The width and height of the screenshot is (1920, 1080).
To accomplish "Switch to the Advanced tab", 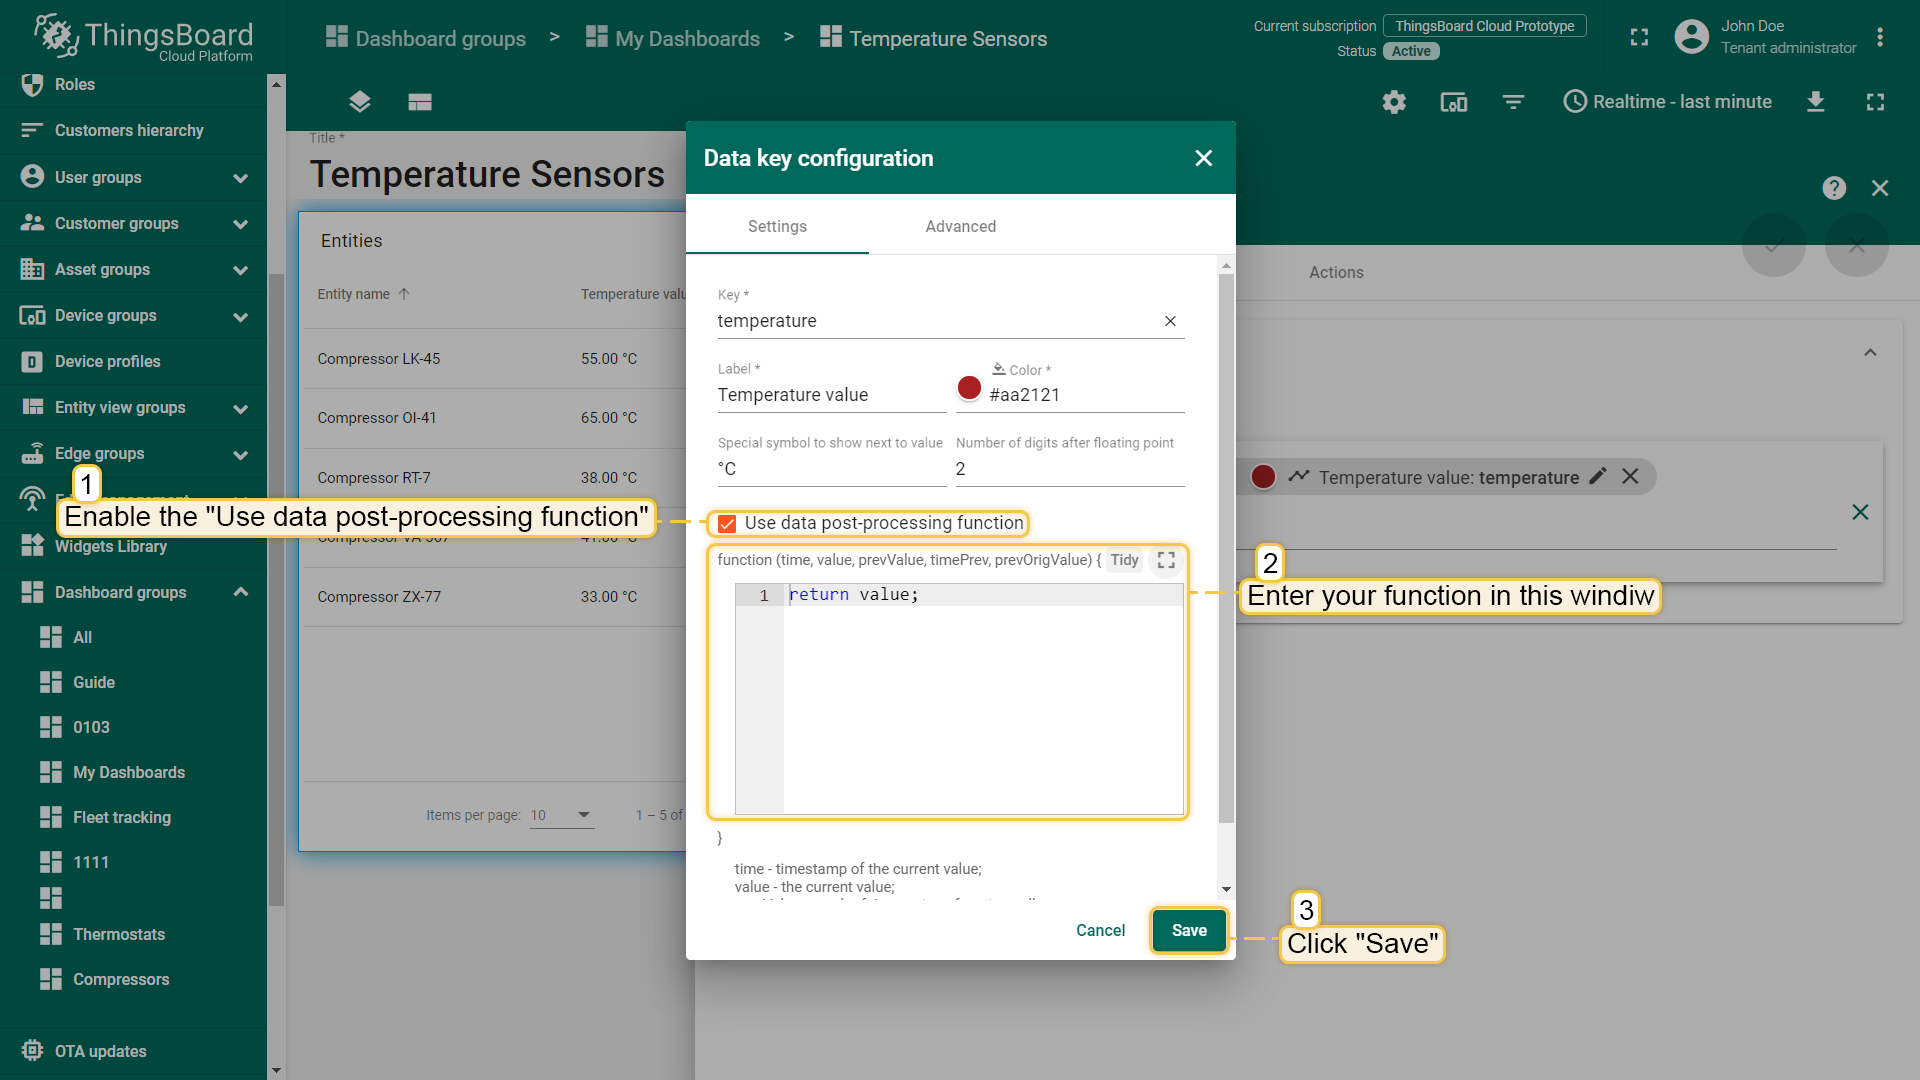I will [x=960, y=226].
